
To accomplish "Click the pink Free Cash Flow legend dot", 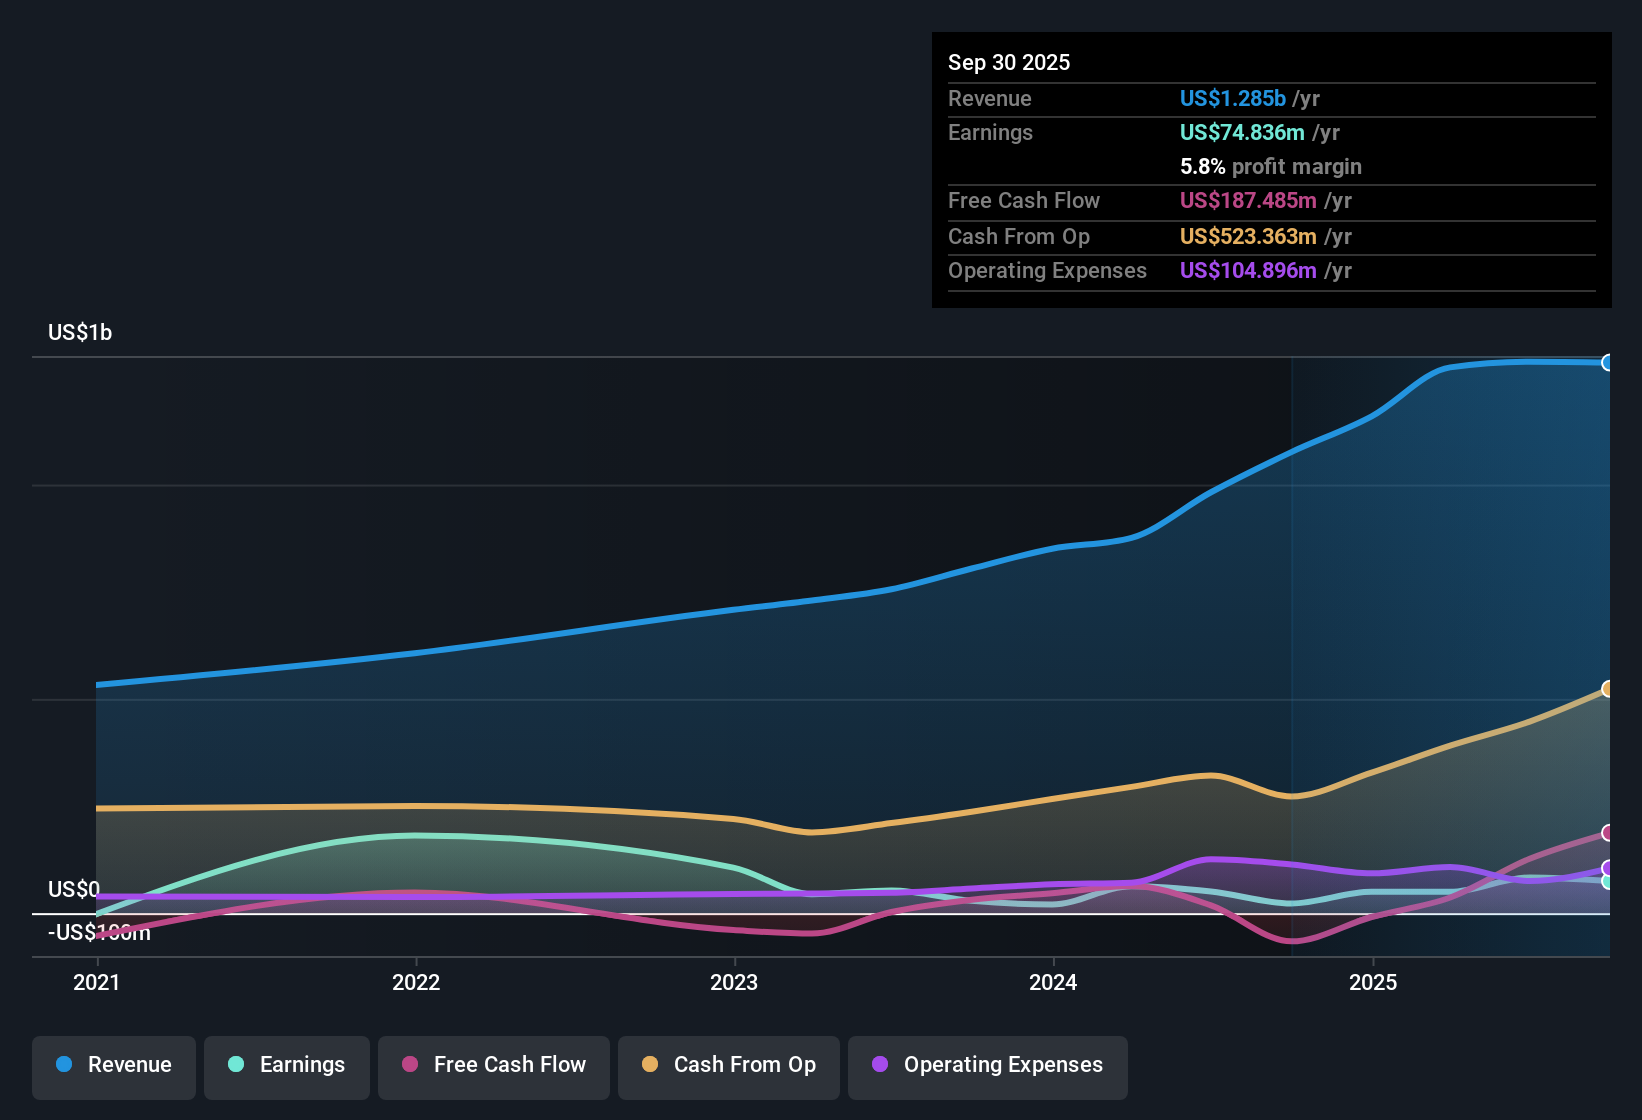I will coord(410,1065).
